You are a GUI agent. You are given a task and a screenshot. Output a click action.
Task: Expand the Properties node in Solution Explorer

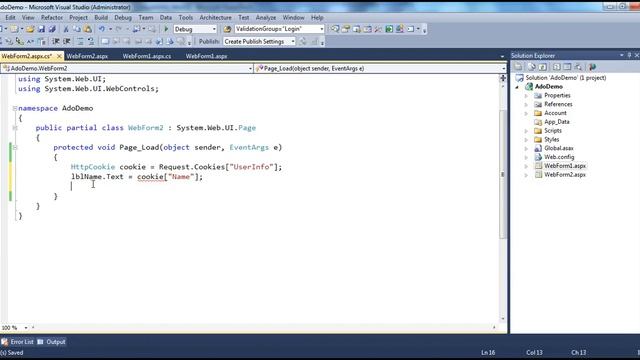526,96
